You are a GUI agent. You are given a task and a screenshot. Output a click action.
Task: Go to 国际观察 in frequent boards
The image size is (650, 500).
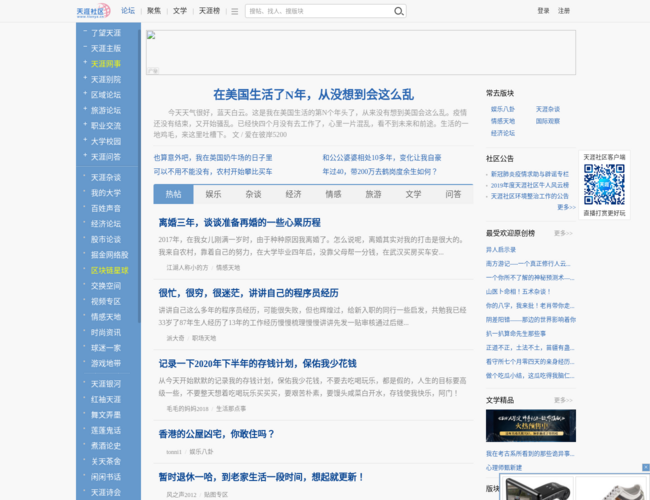coord(548,121)
